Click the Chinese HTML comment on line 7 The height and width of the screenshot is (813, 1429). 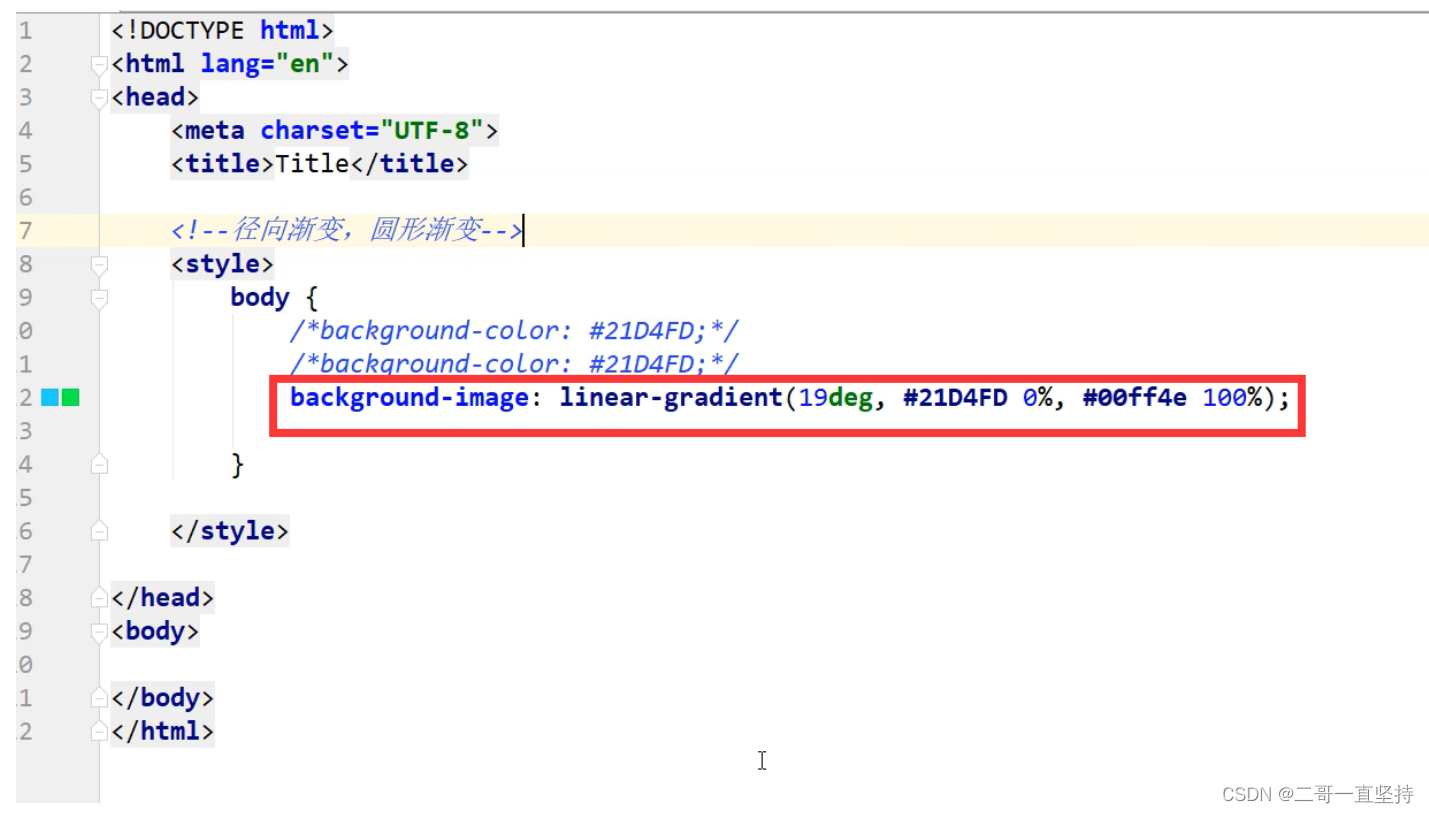(347, 231)
